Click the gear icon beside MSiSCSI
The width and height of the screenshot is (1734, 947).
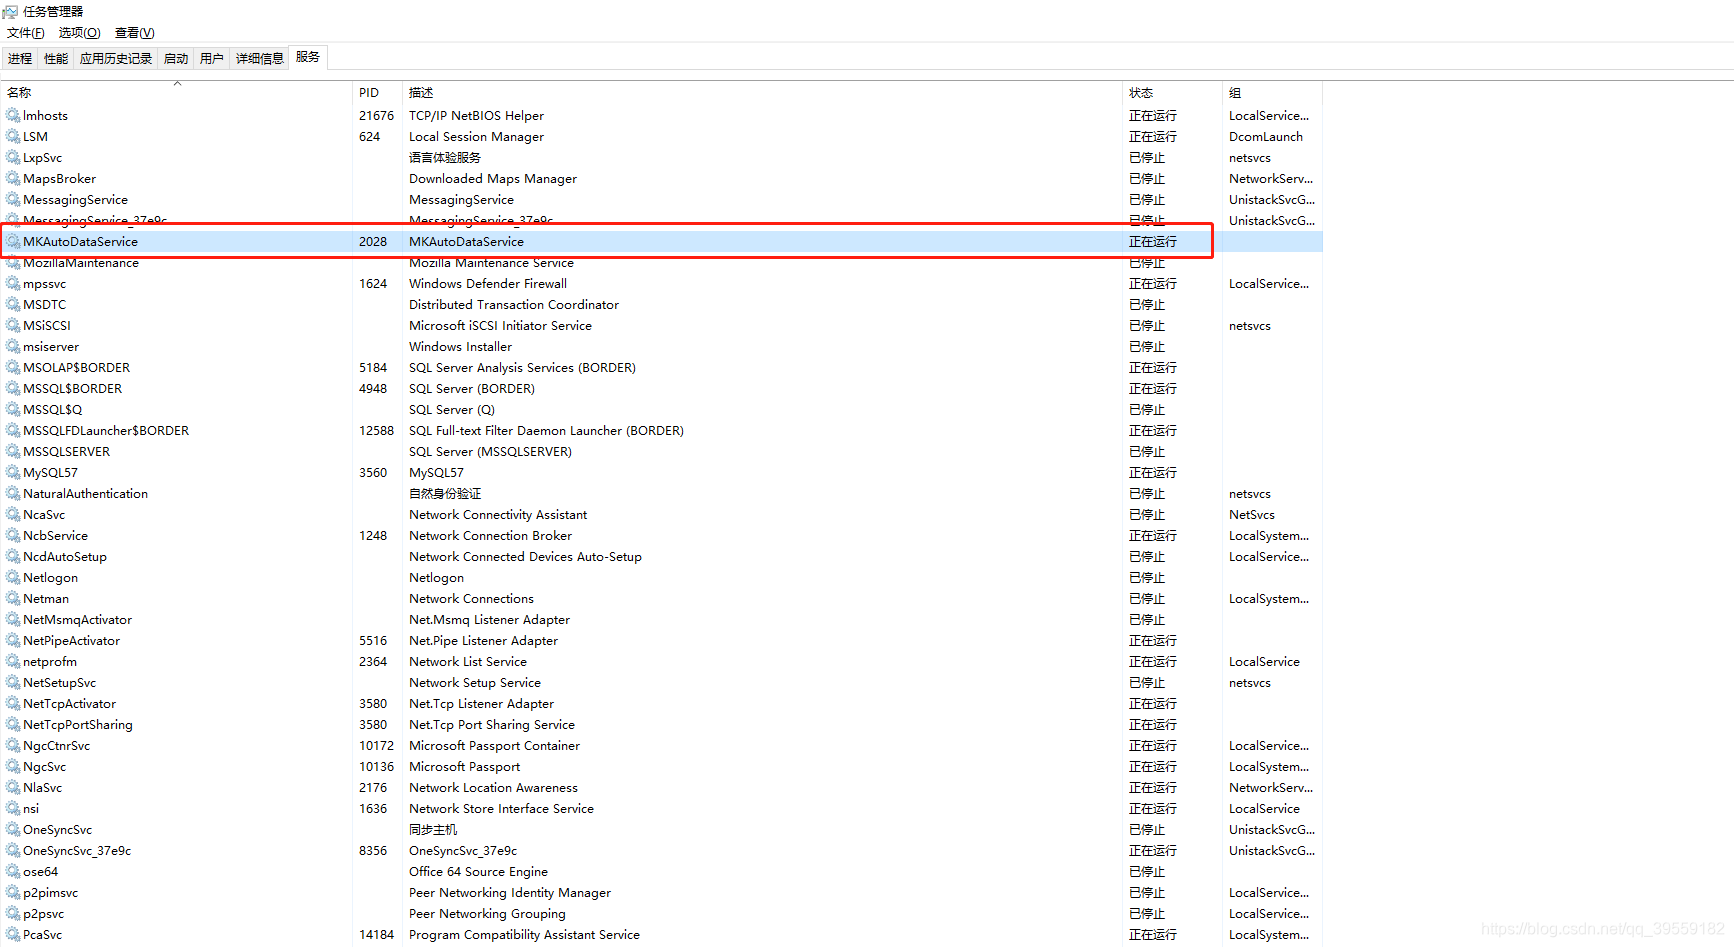click(13, 325)
